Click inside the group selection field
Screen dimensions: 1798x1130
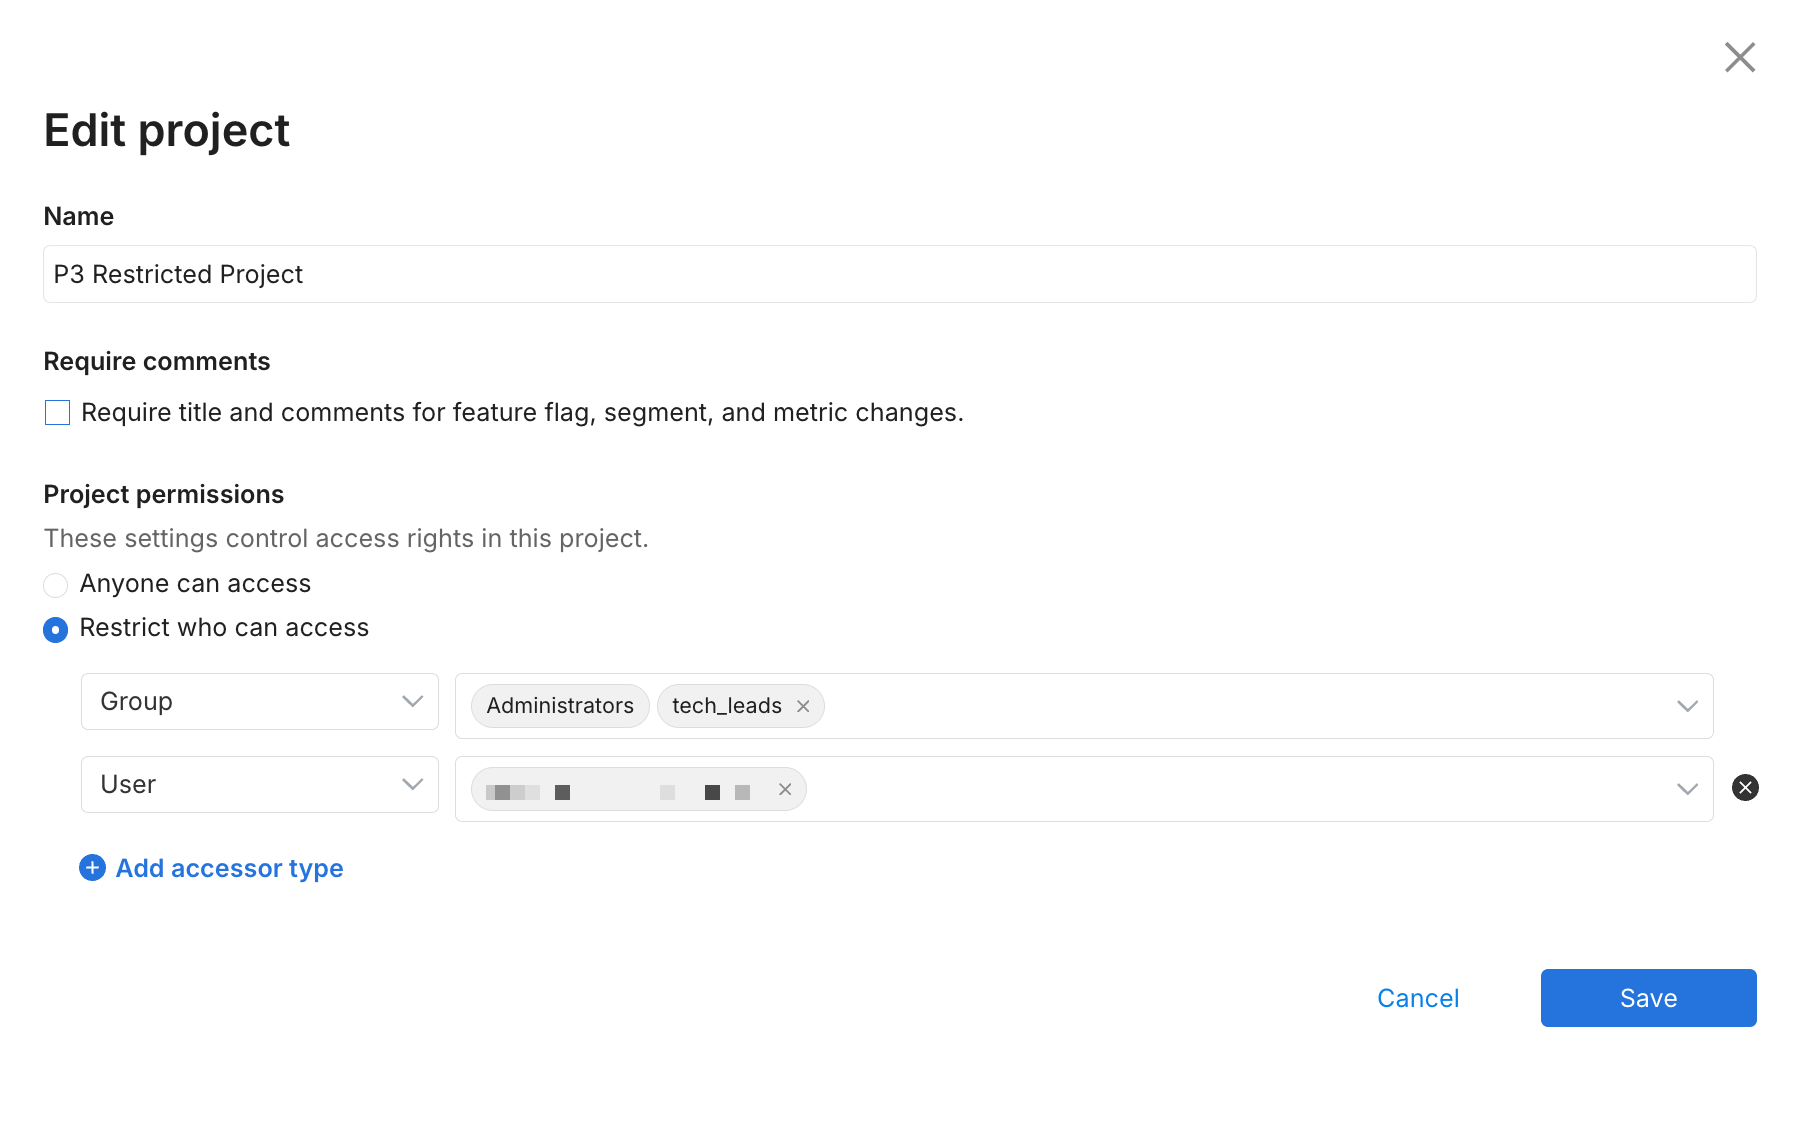[1200, 706]
